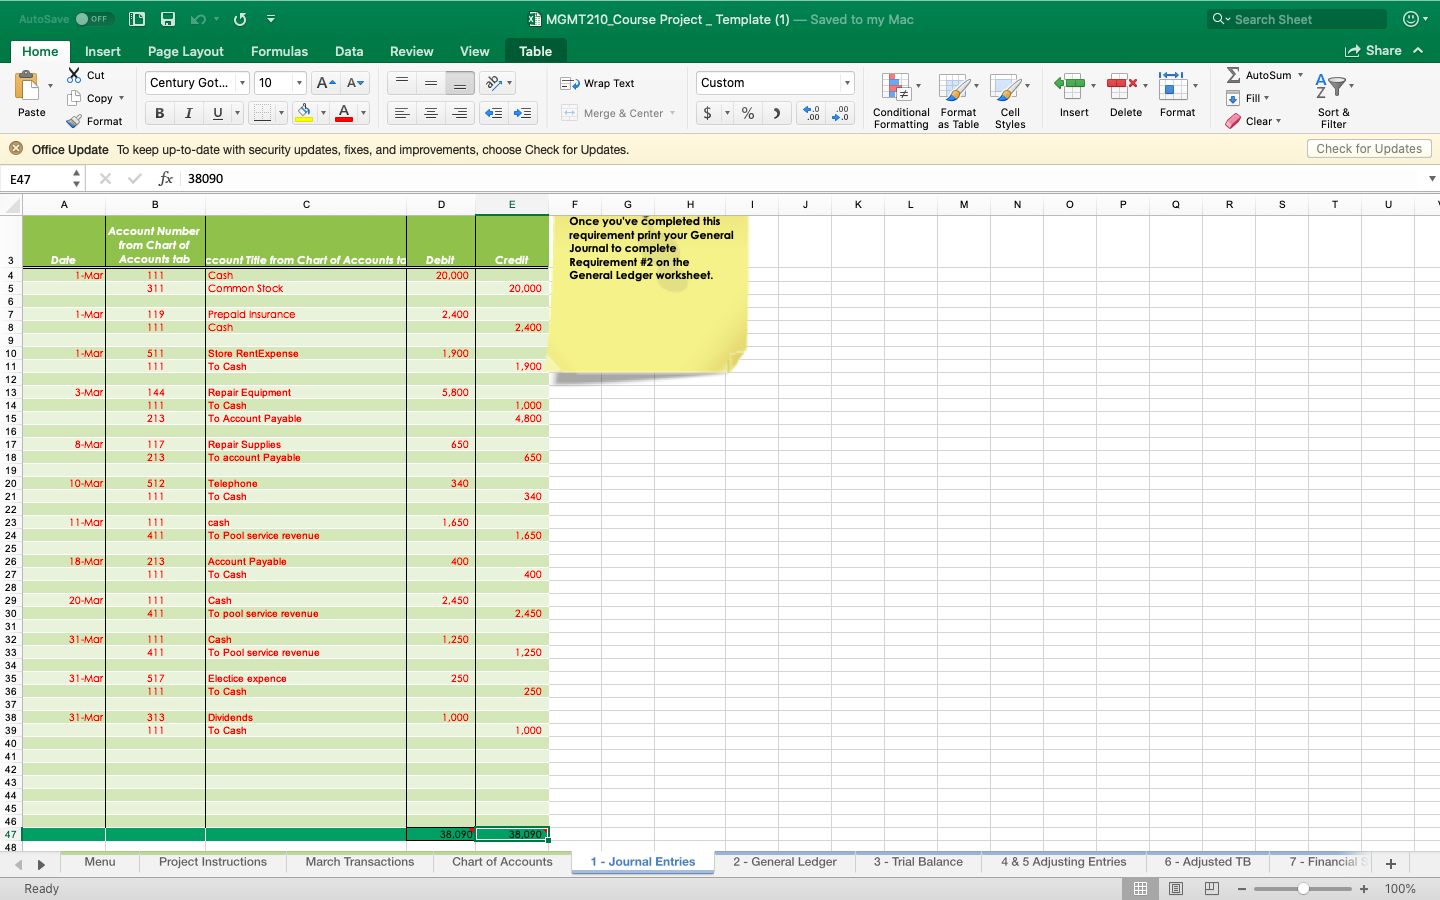This screenshot has height=900, width=1440.
Task: Open the number format Custom dropdown
Action: point(847,83)
